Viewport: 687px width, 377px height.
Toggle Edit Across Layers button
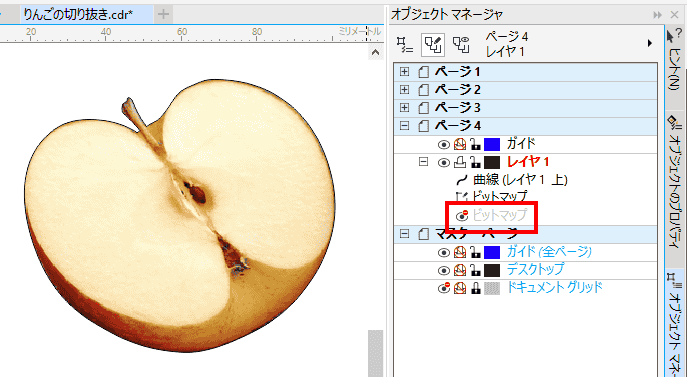(x=433, y=45)
